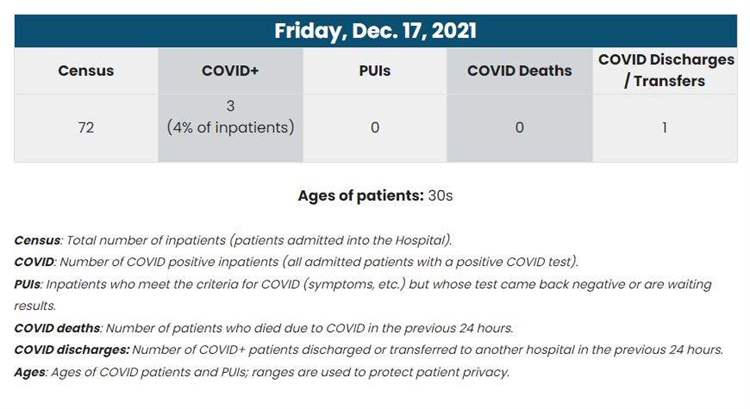Image resolution: width=750 pixels, height=409 pixels.
Task: Click the COVID Deaths column header
Action: click(520, 71)
